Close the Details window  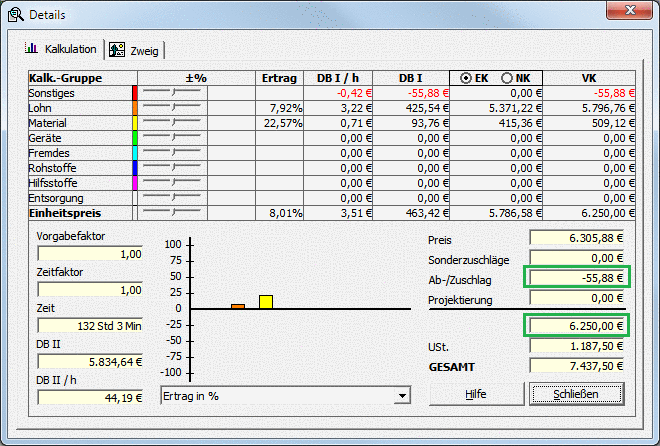coord(630,10)
